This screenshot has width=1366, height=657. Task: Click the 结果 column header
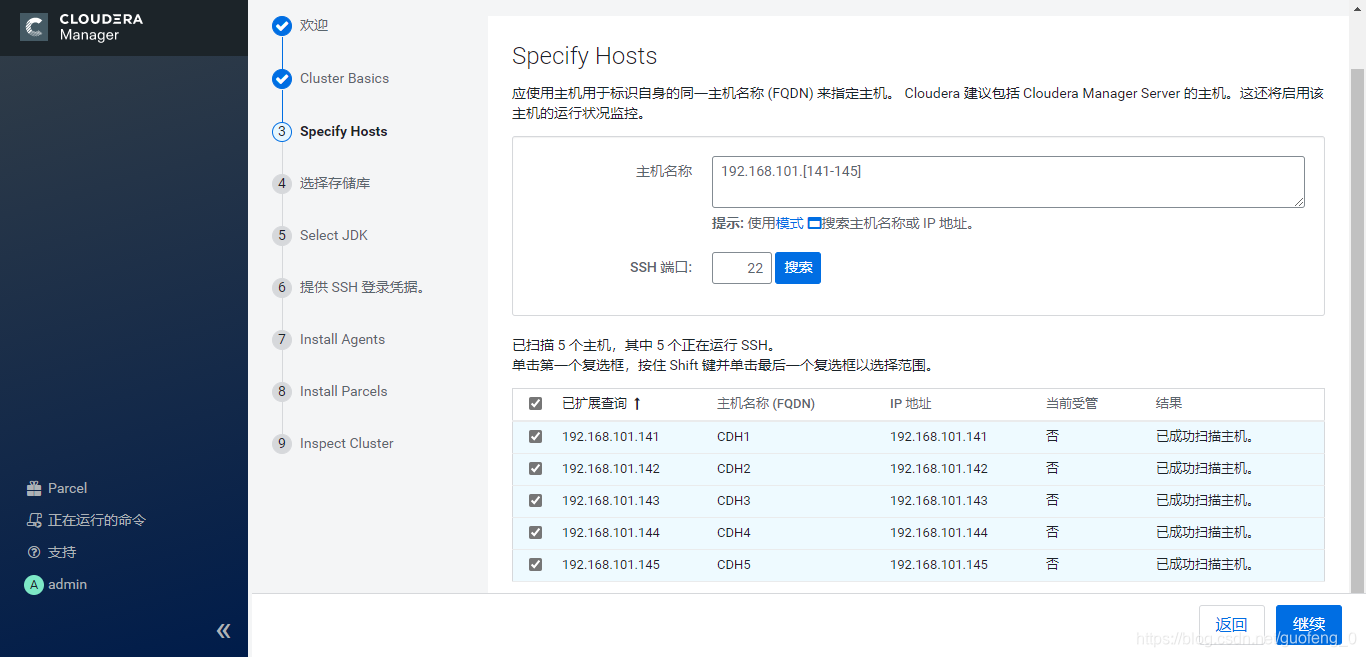[1169, 404]
